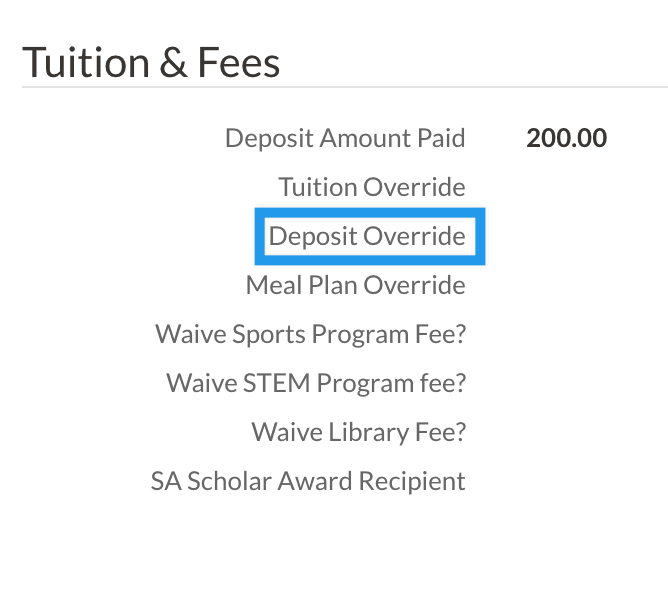Click blank value beside Waive STEM Program fee?

tap(566, 383)
